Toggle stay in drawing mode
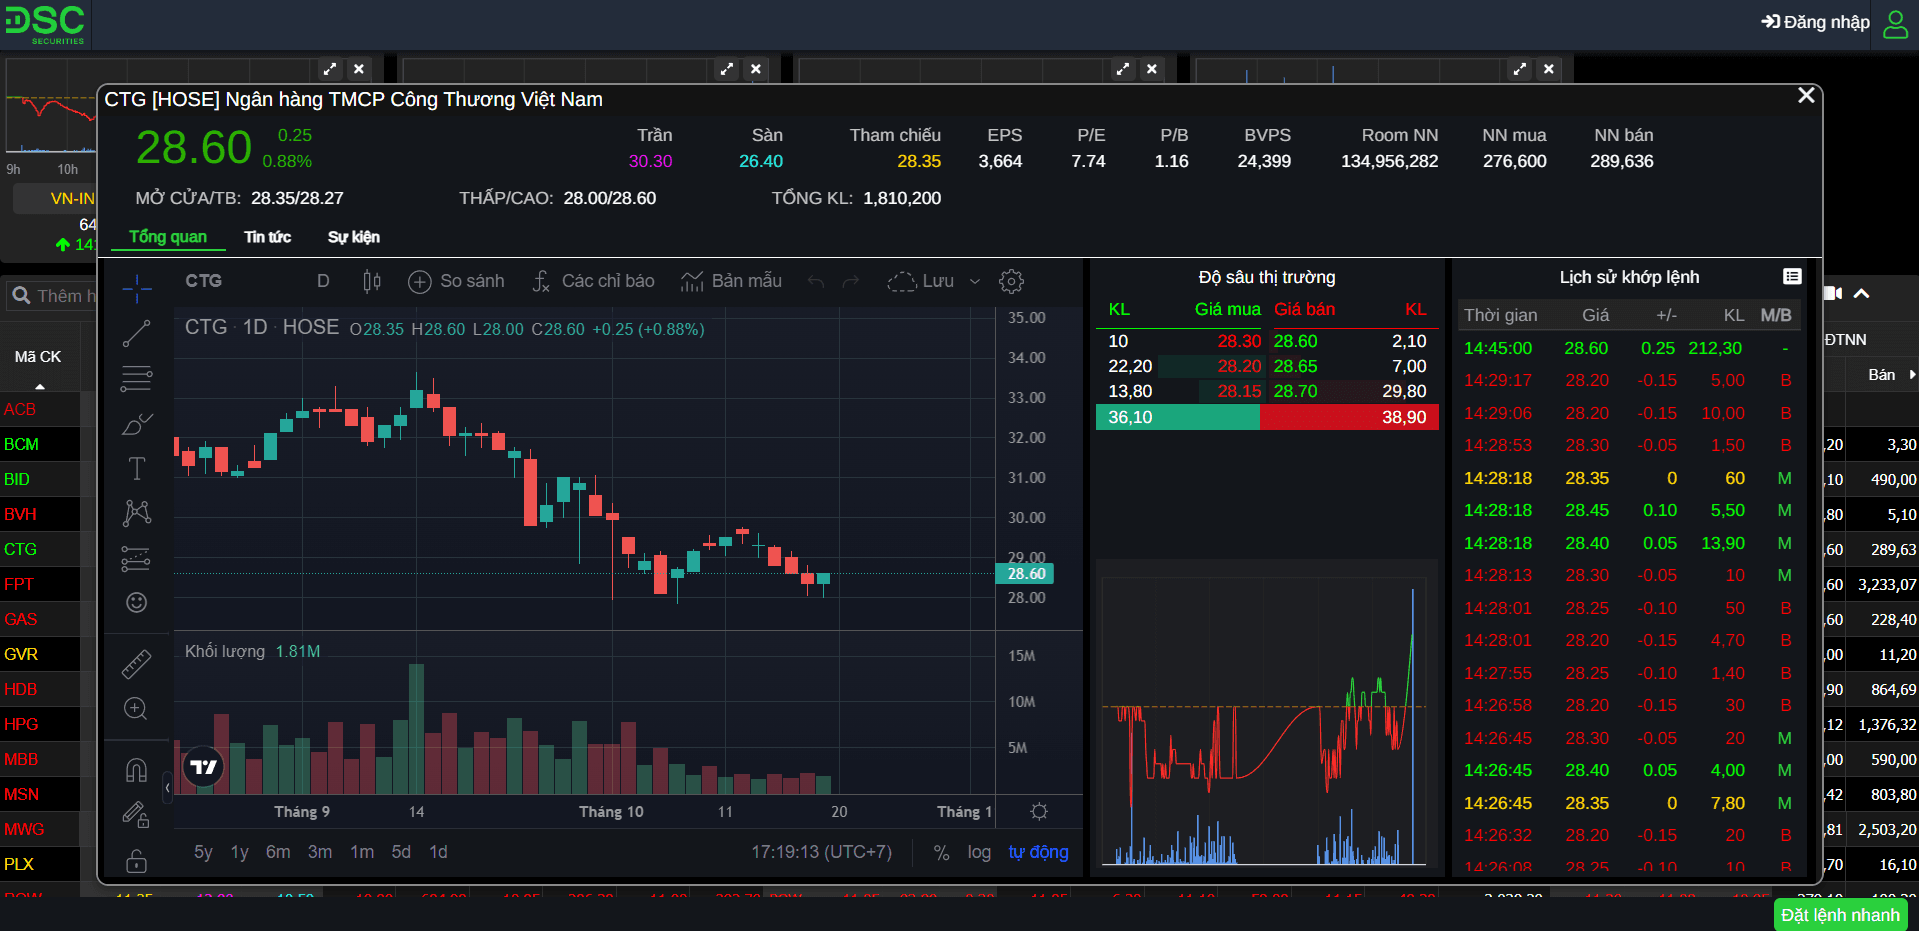Viewport: 1919px width, 931px height. point(137,815)
